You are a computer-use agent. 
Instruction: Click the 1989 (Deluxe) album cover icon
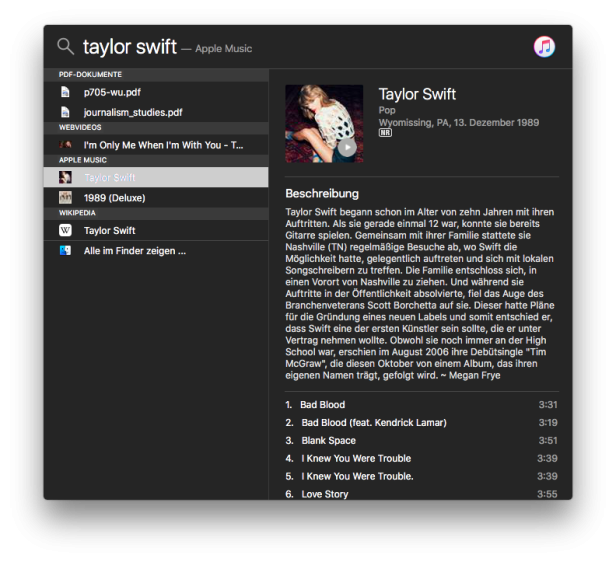point(65,198)
